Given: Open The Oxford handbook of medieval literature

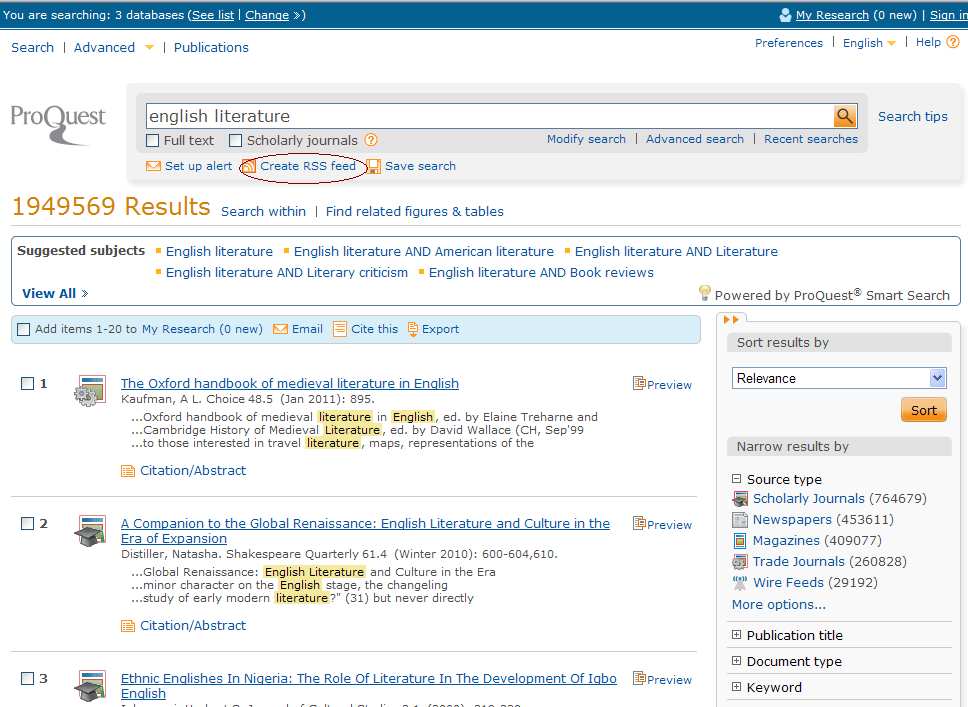Looking at the screenshot, I should coord(290,383).
